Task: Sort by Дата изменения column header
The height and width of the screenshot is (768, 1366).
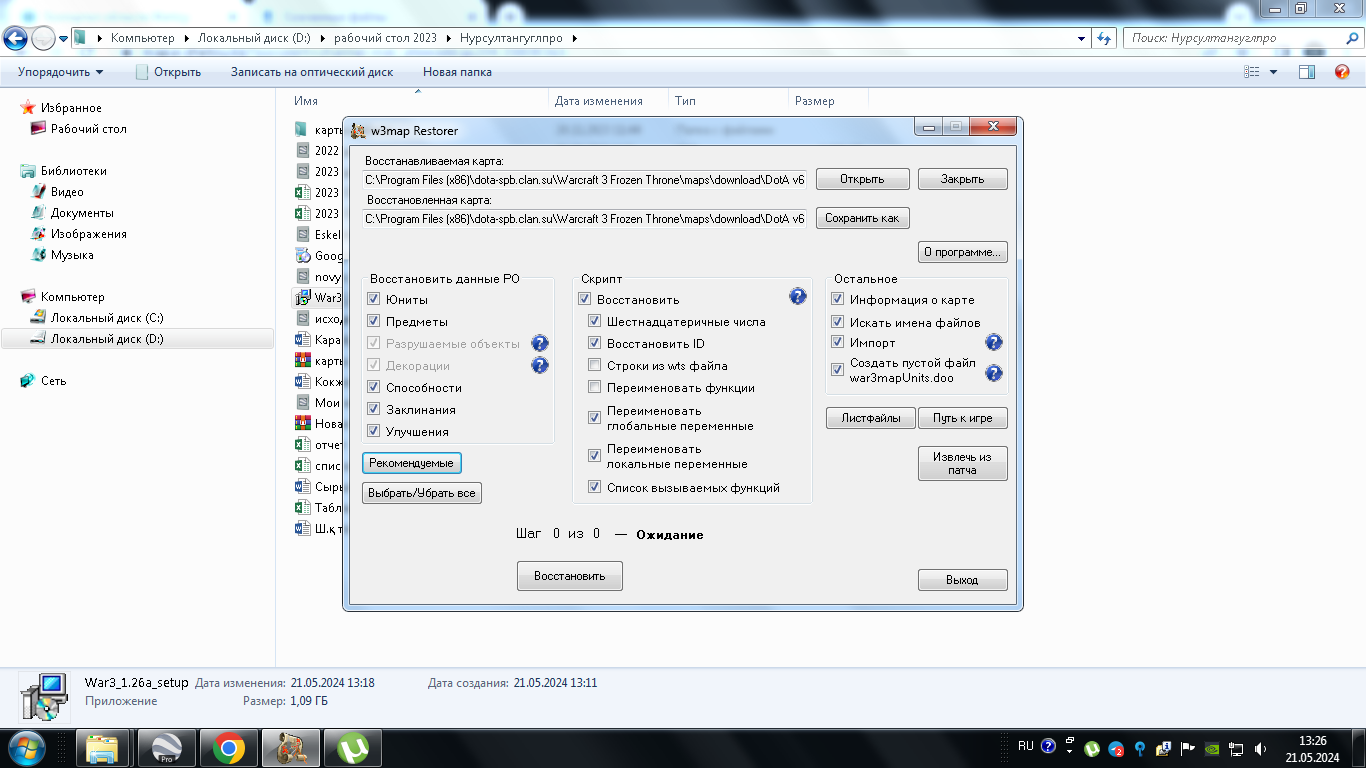Action: click(610, 101)
